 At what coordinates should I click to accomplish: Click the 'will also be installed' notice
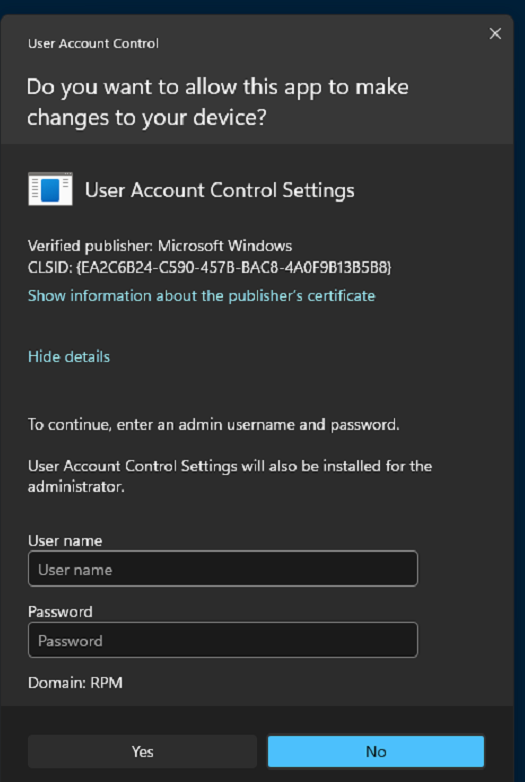(230, 476)
